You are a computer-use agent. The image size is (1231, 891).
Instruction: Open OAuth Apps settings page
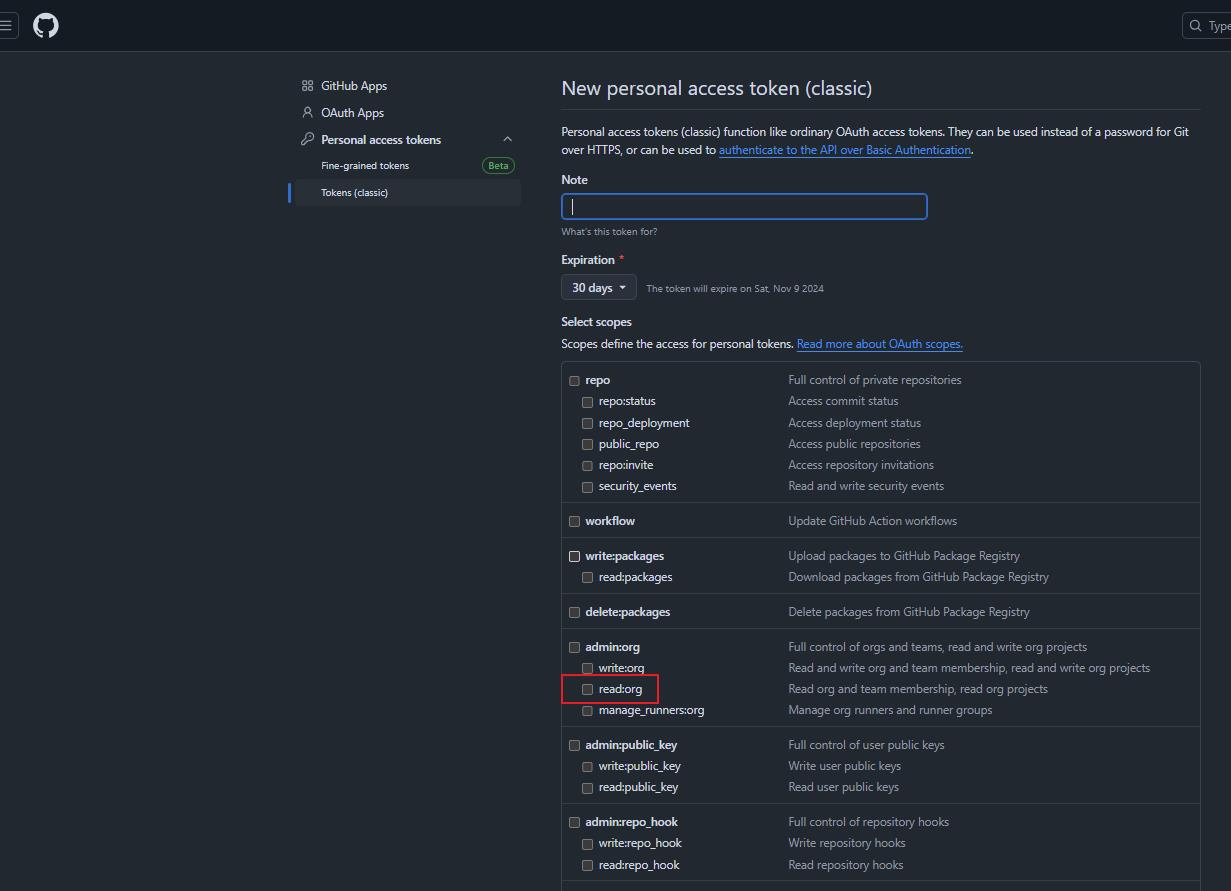(353, 113)
